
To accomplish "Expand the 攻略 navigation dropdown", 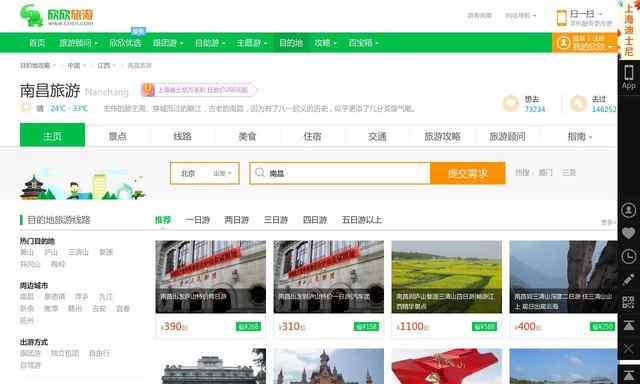I will (325, 43).
